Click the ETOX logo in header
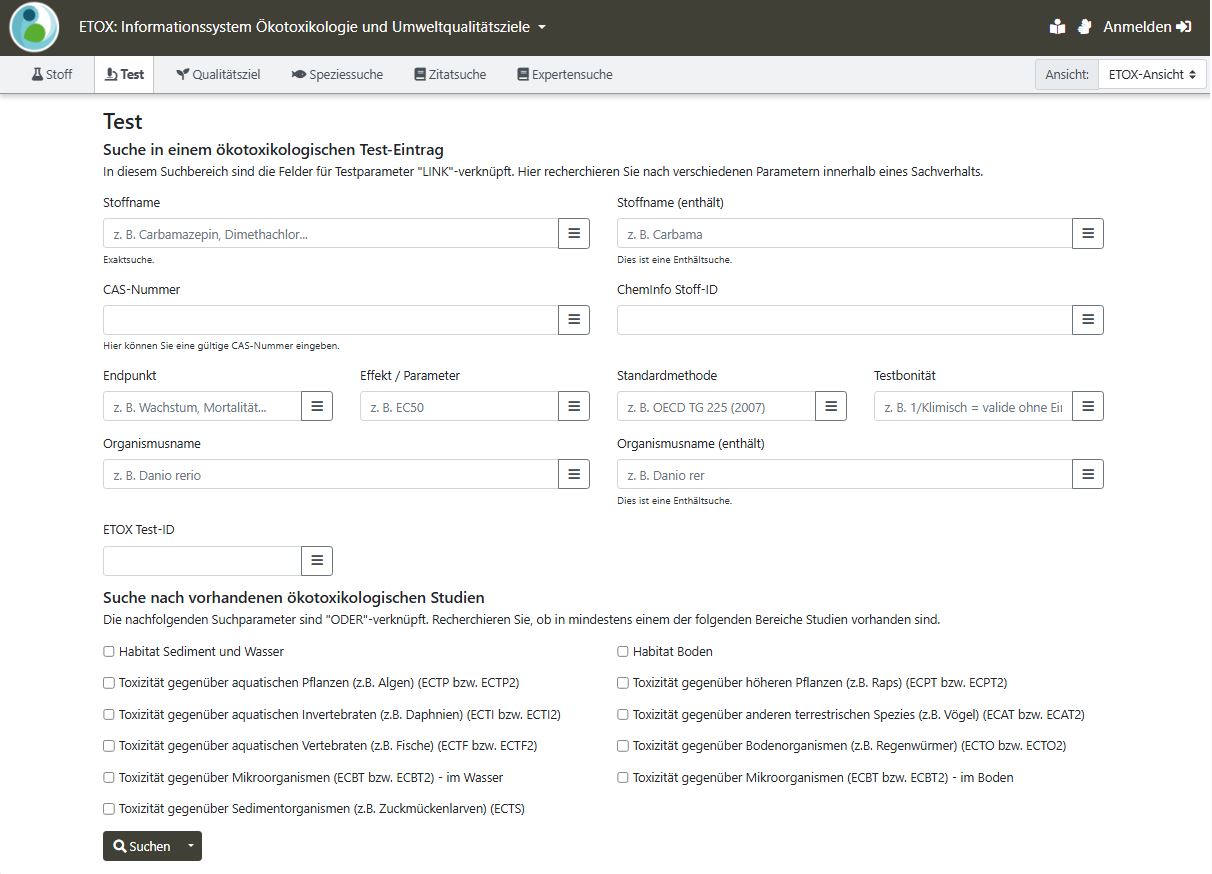 34,27
